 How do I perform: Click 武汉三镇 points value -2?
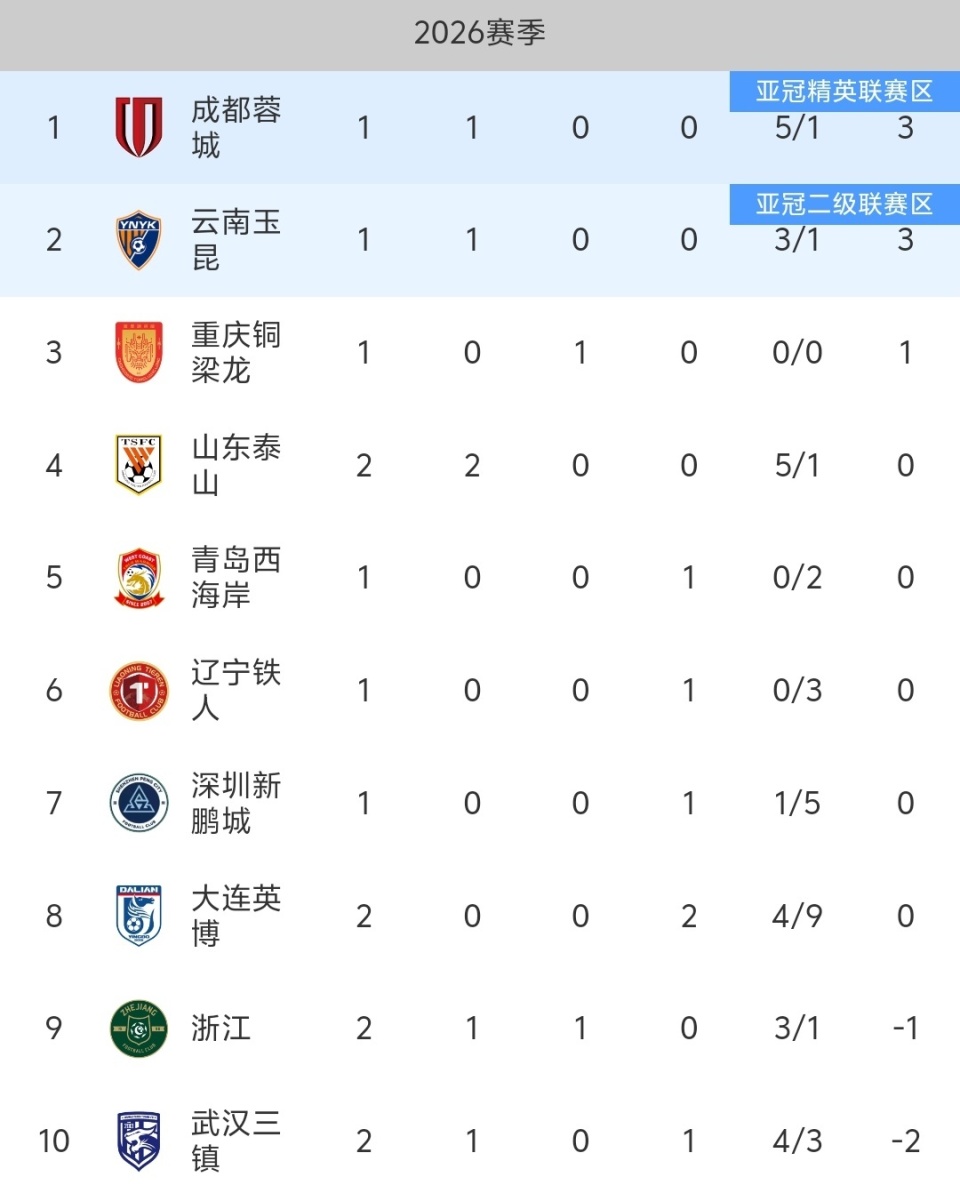[904, 1141]
